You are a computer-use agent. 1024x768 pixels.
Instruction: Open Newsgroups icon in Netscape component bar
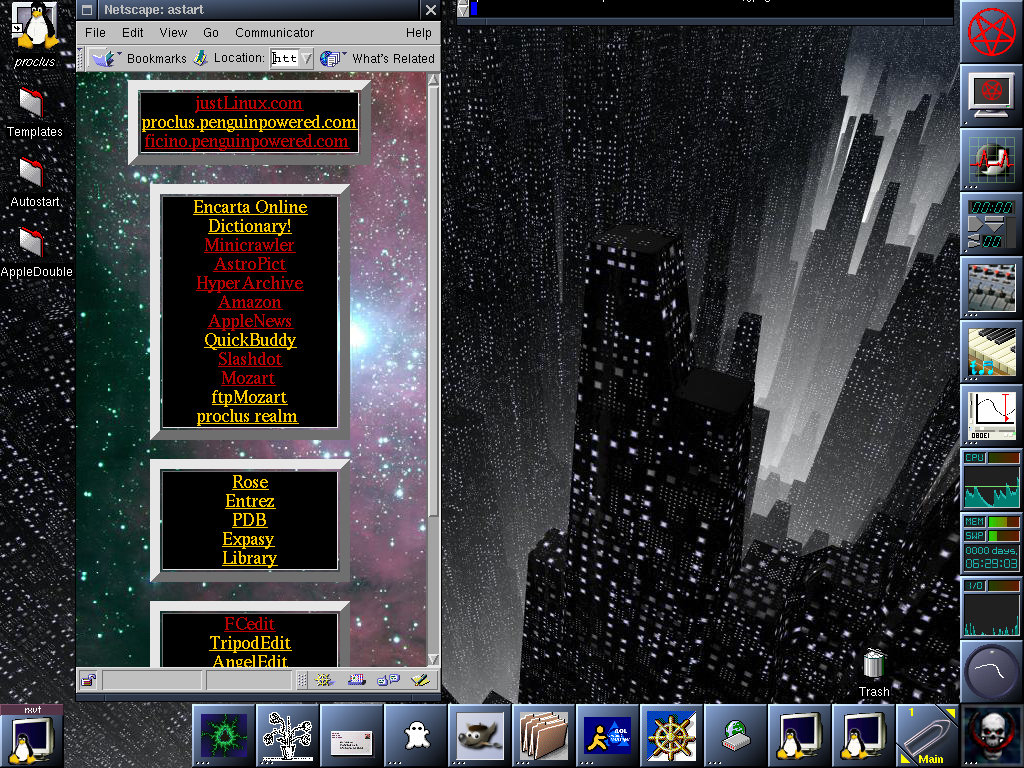click(x=388, y=680)
